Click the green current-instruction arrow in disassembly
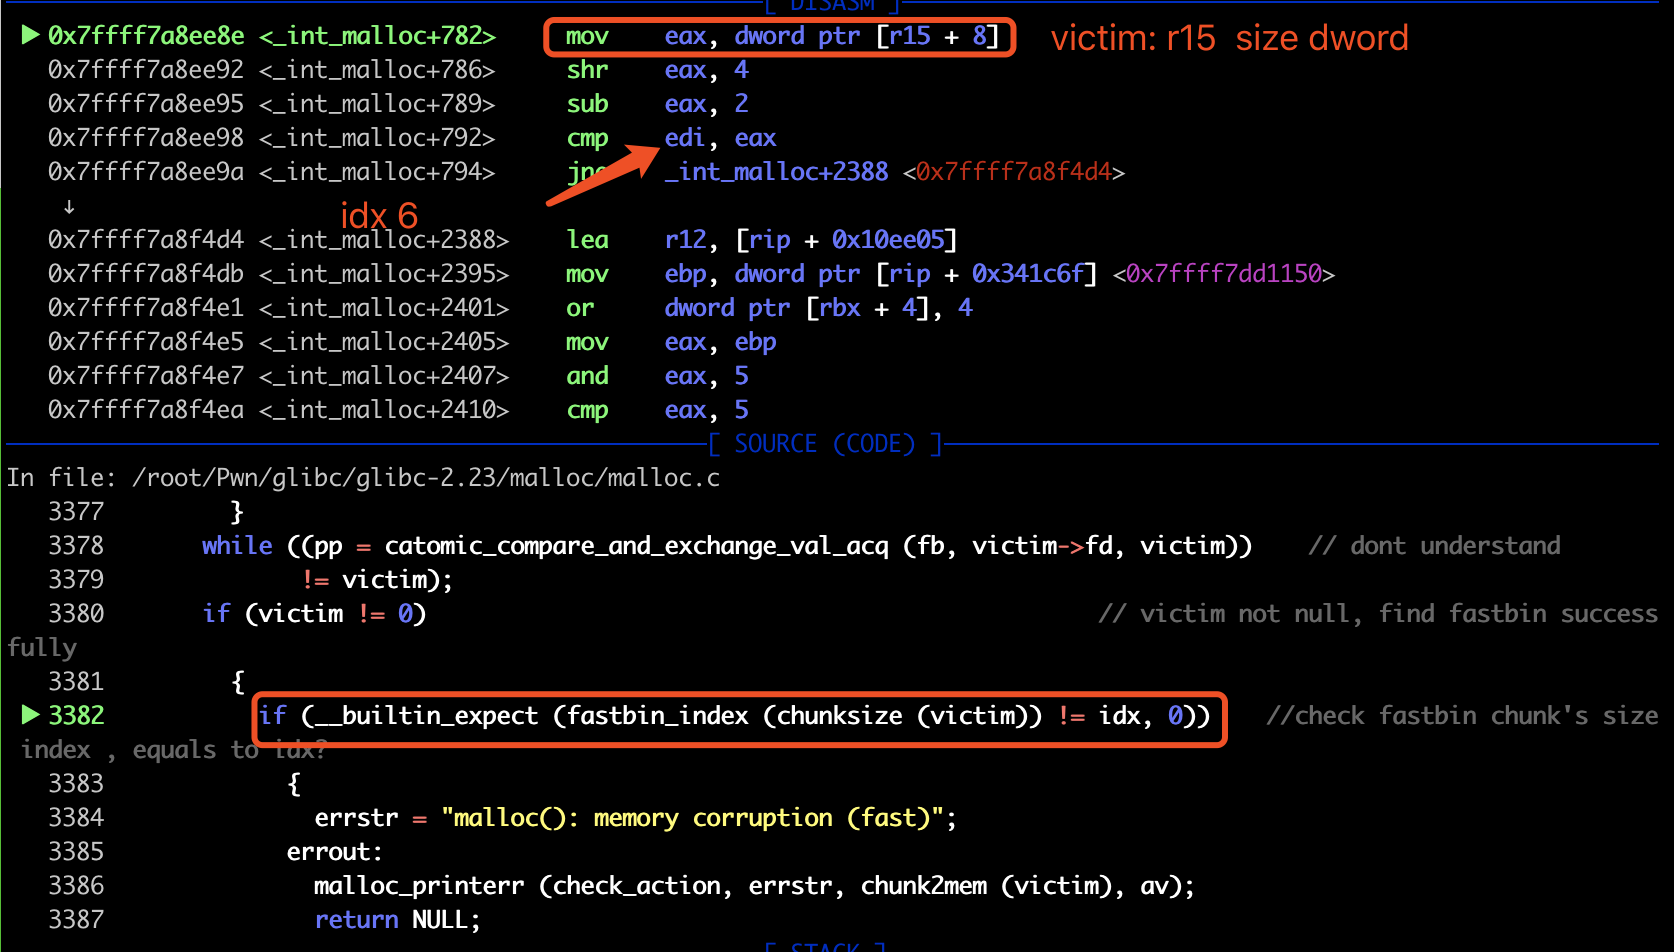The image size is (1674, 952). (x=30, y=36)
